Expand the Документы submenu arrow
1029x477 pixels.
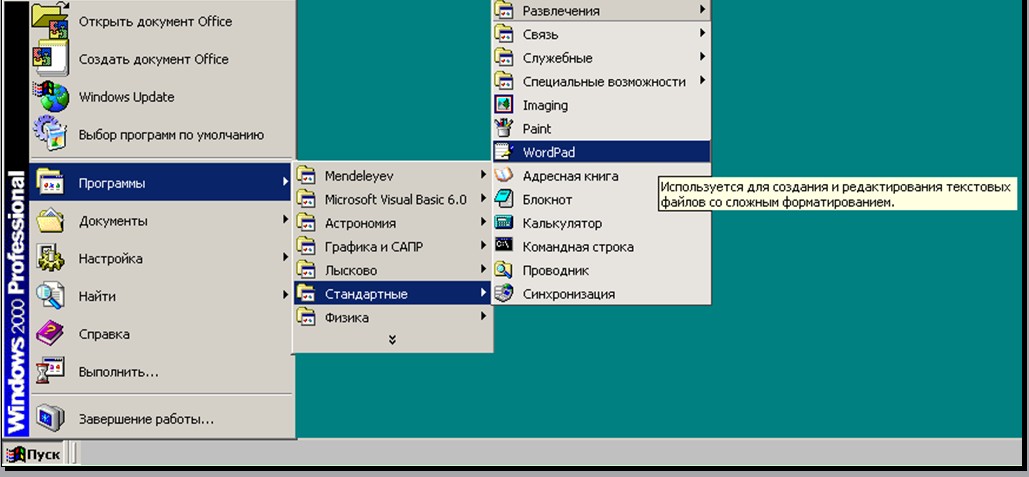285,219
